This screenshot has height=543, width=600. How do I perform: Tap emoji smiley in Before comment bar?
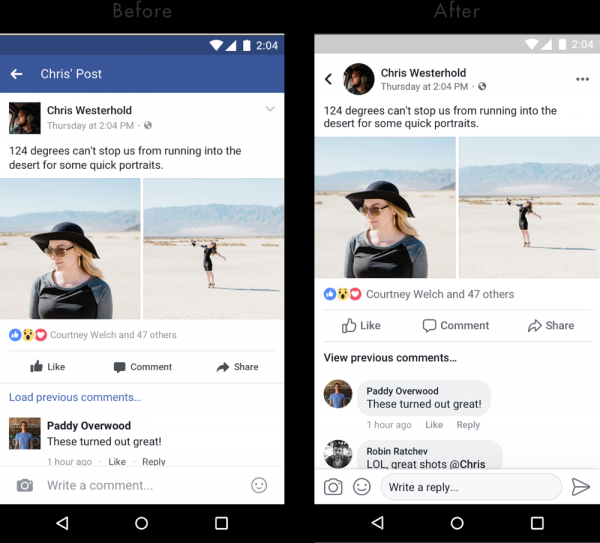click(x=259, y=485)
